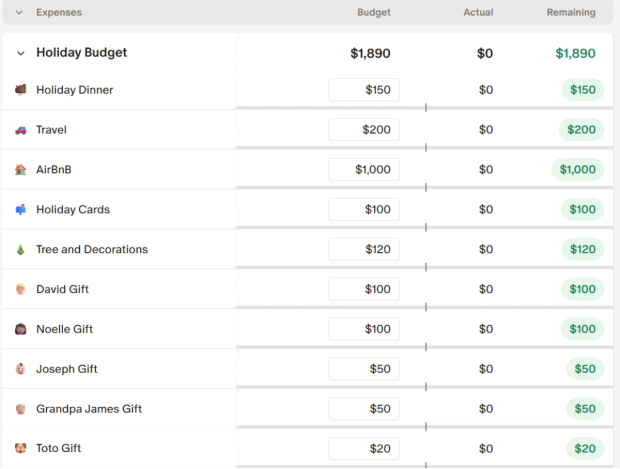Click the Remaining column header
Screen dimensions: 620x469
(570, 13)
